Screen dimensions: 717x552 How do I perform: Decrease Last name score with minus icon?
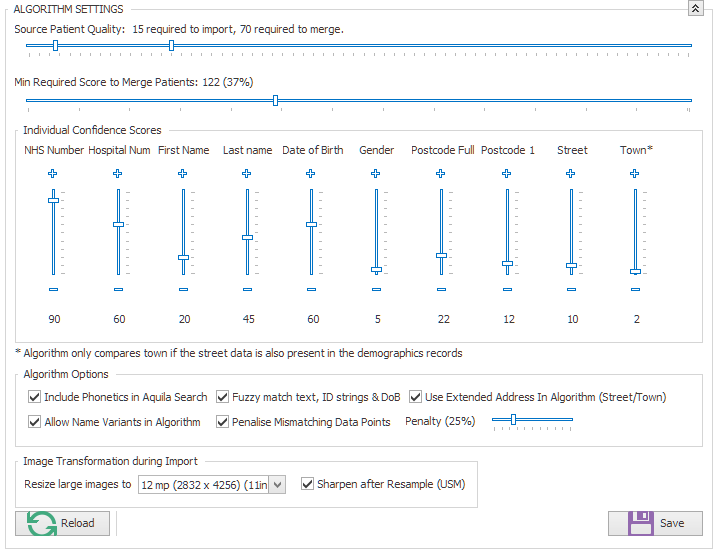coord(247,289)
